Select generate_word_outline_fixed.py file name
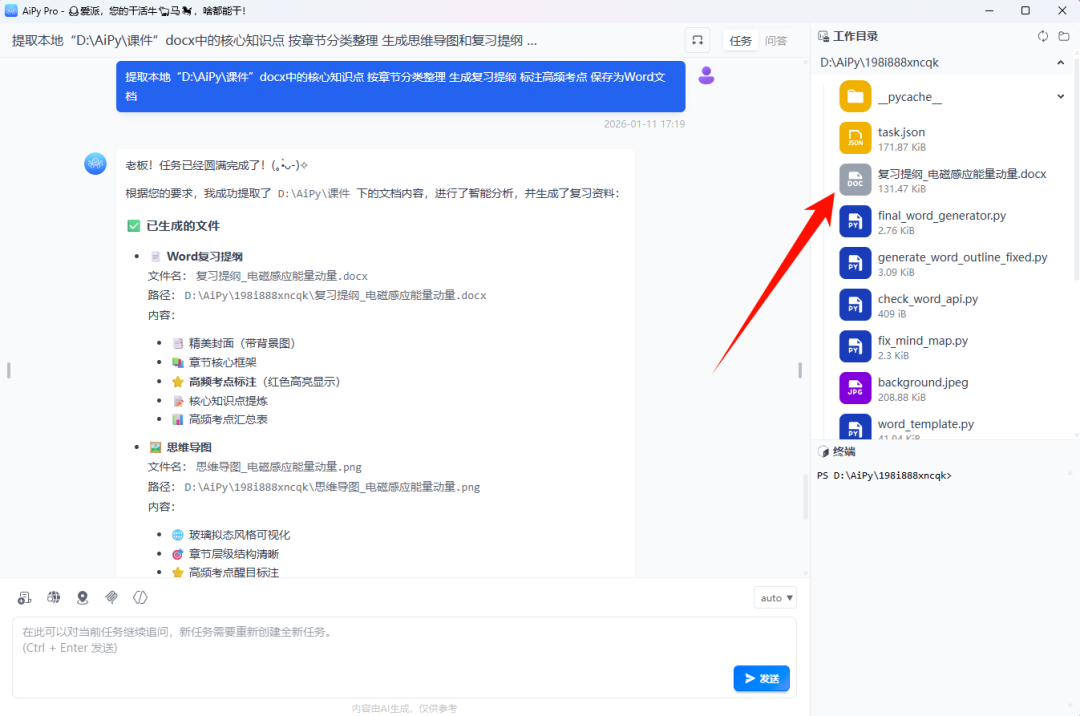Screen dimensions: 1080x716 pos(962,257)
